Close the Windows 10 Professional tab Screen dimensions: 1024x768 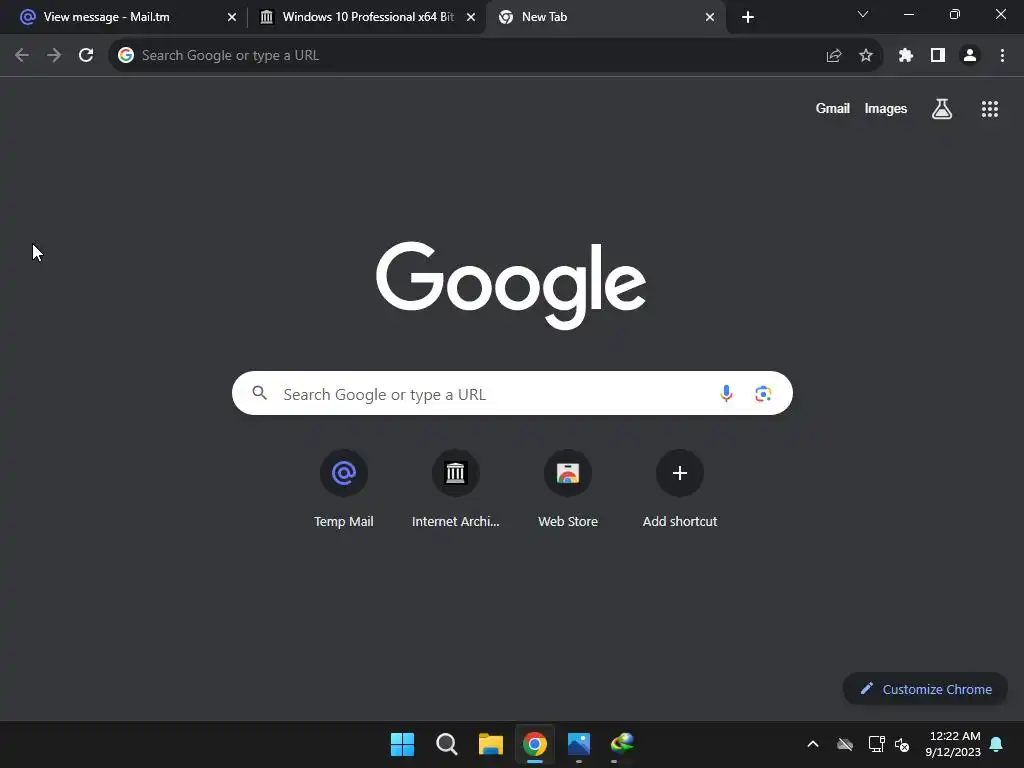(x=471, y=18)
